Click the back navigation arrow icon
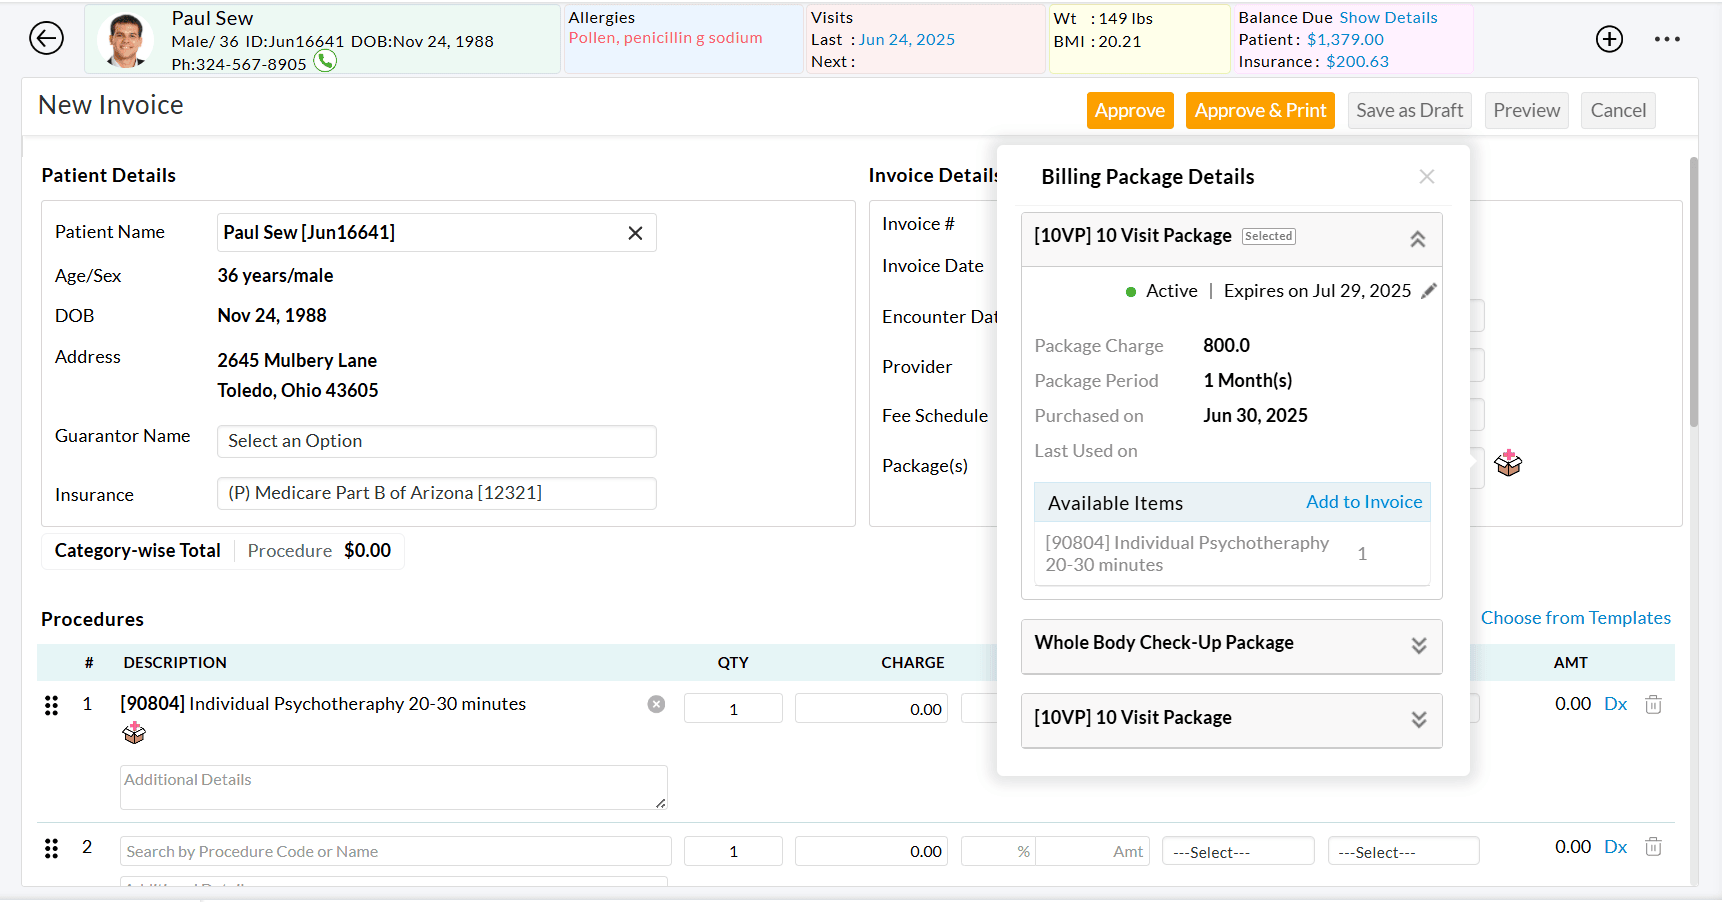Image resolution: width=1722 pixels, height=902 pixels. [46, 38]
